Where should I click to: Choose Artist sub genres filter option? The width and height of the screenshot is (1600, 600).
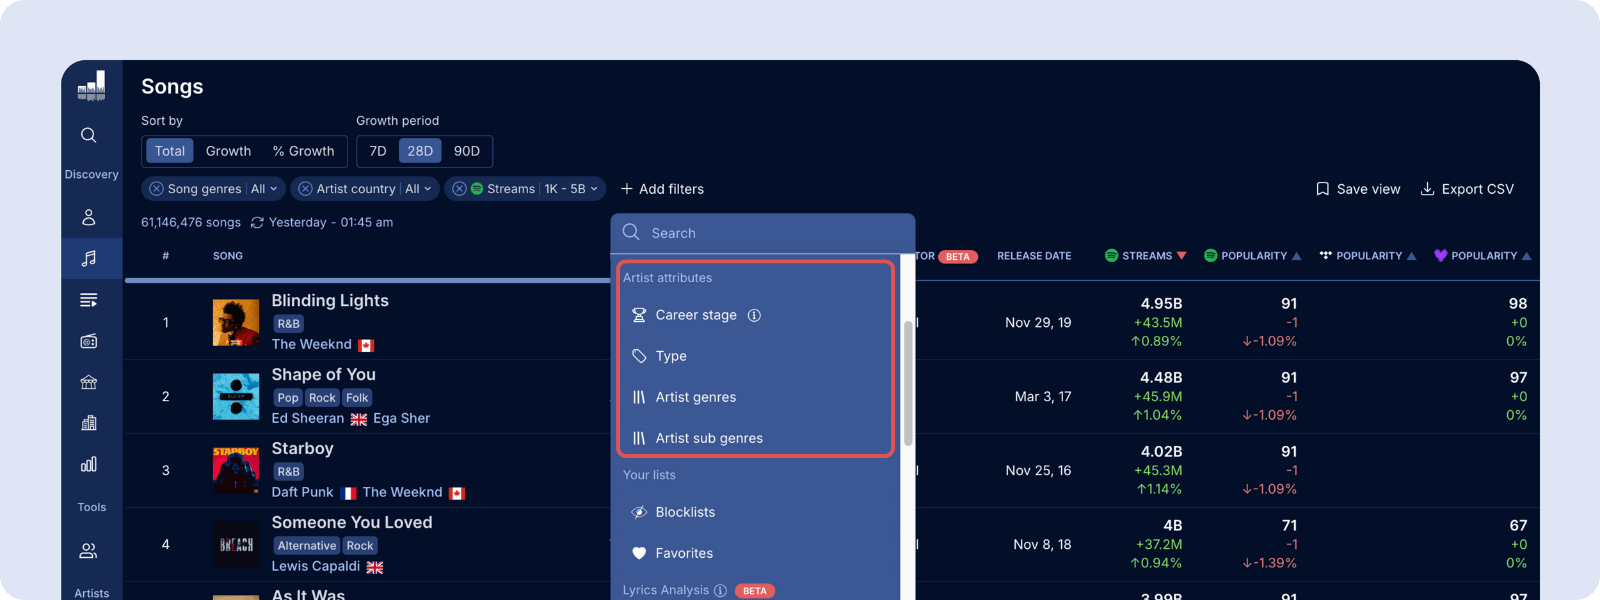pos(755,438)
